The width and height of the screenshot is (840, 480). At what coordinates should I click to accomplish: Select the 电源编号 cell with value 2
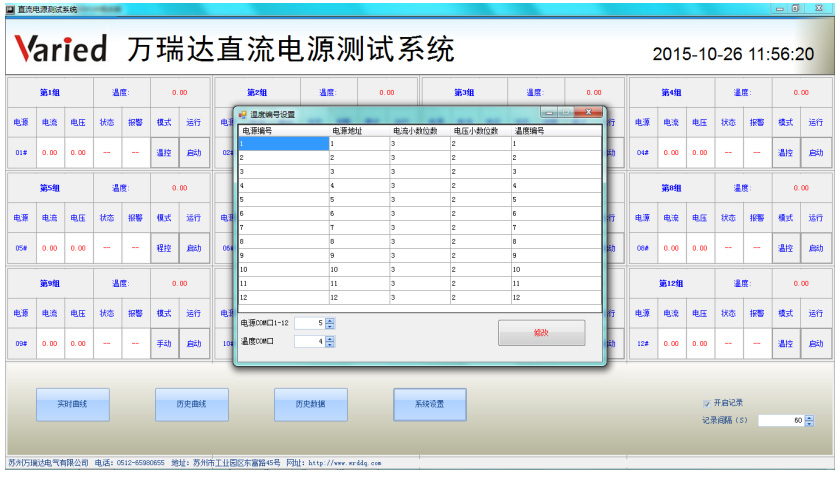[283, 158]
